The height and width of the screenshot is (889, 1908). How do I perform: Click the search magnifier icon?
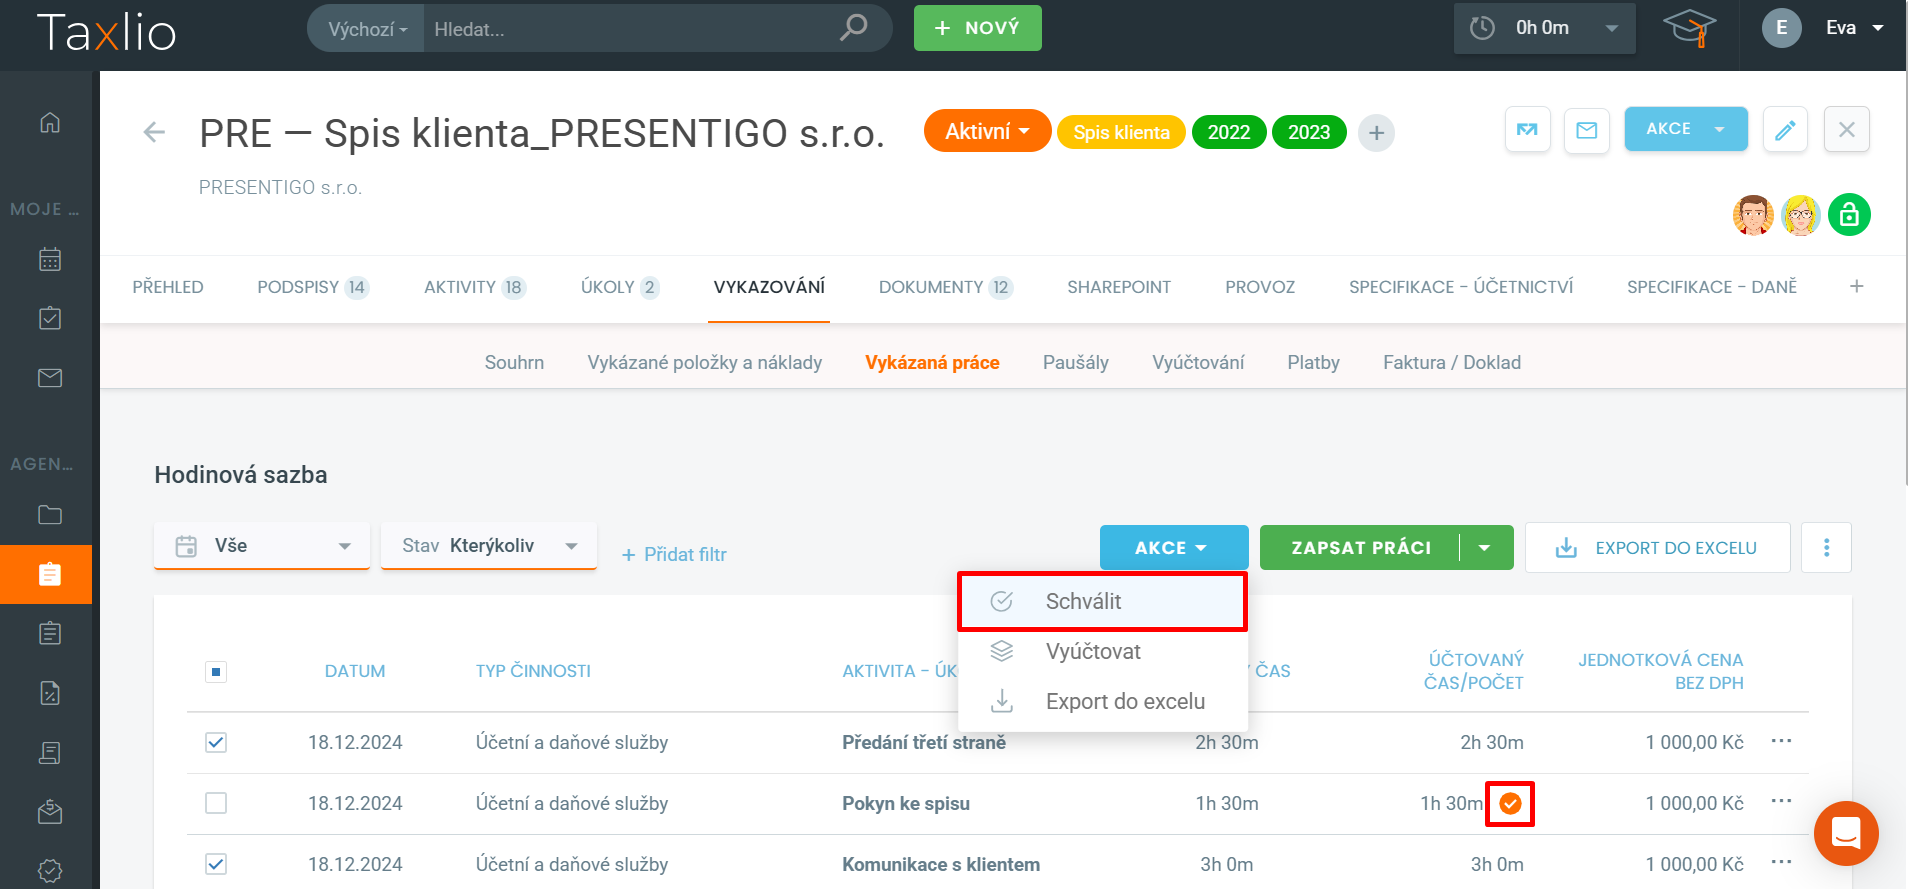853,28
